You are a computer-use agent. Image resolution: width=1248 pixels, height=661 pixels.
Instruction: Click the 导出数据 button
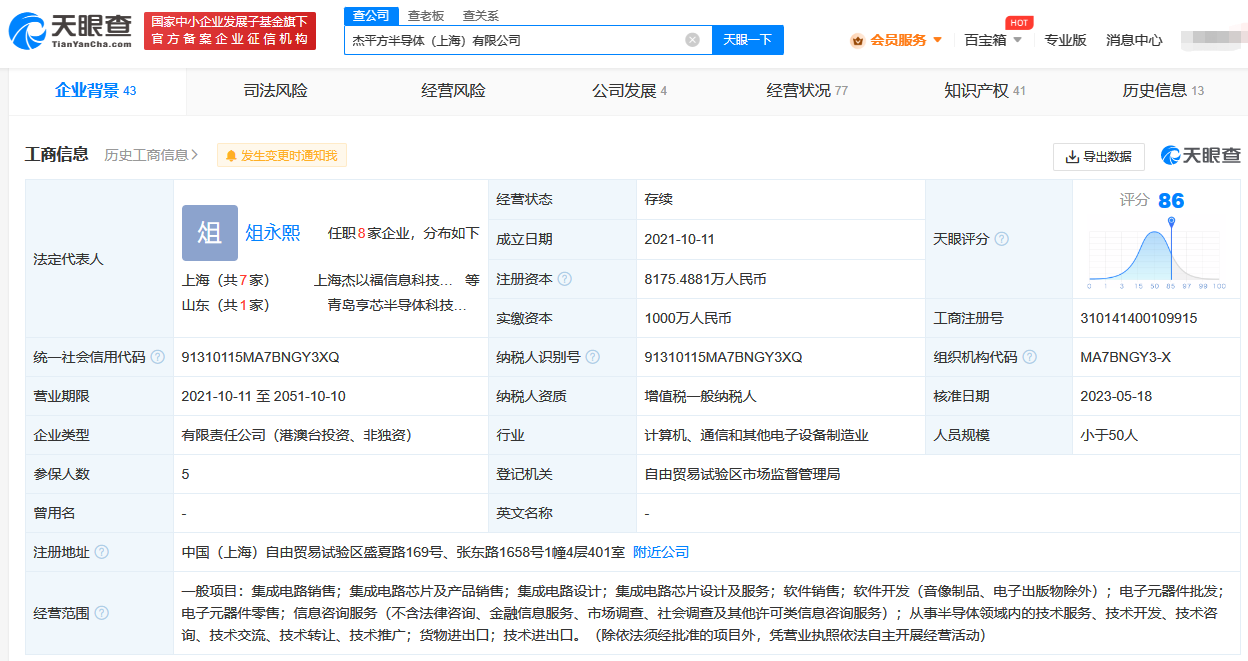click(1098, 156)
